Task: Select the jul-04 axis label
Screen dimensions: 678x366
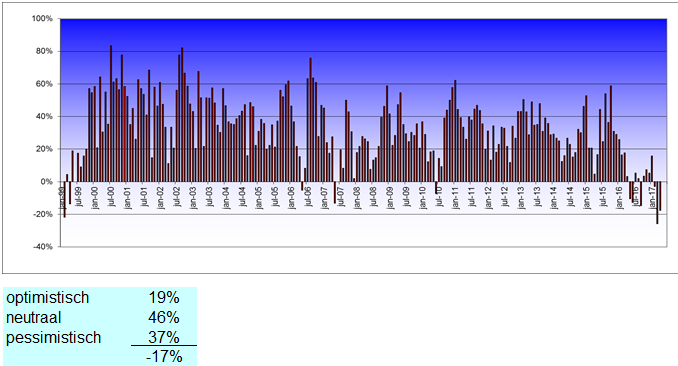Action: tap(242, 196)
